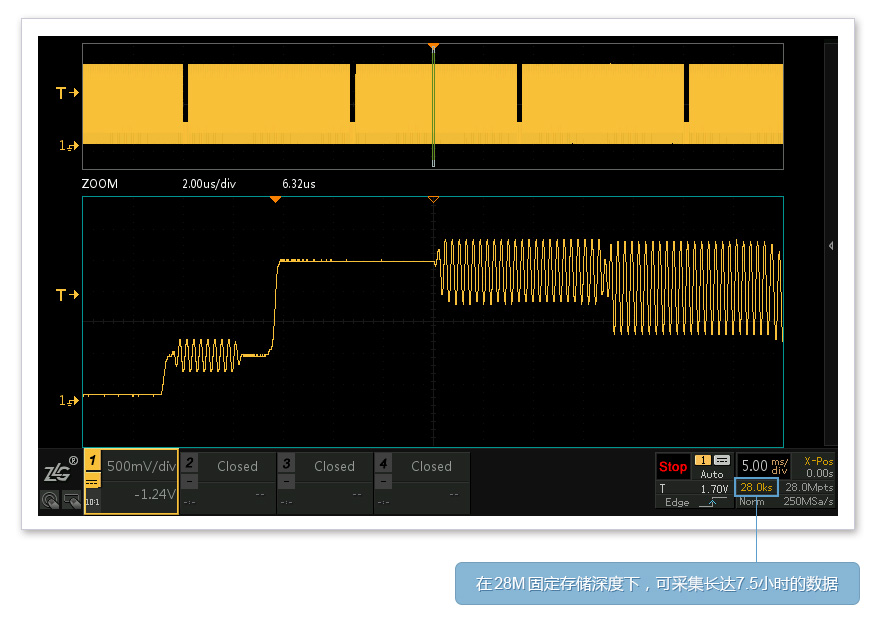Click the Auto trigger mode button
Screen dimensions: 888x636
pos(711,474)
